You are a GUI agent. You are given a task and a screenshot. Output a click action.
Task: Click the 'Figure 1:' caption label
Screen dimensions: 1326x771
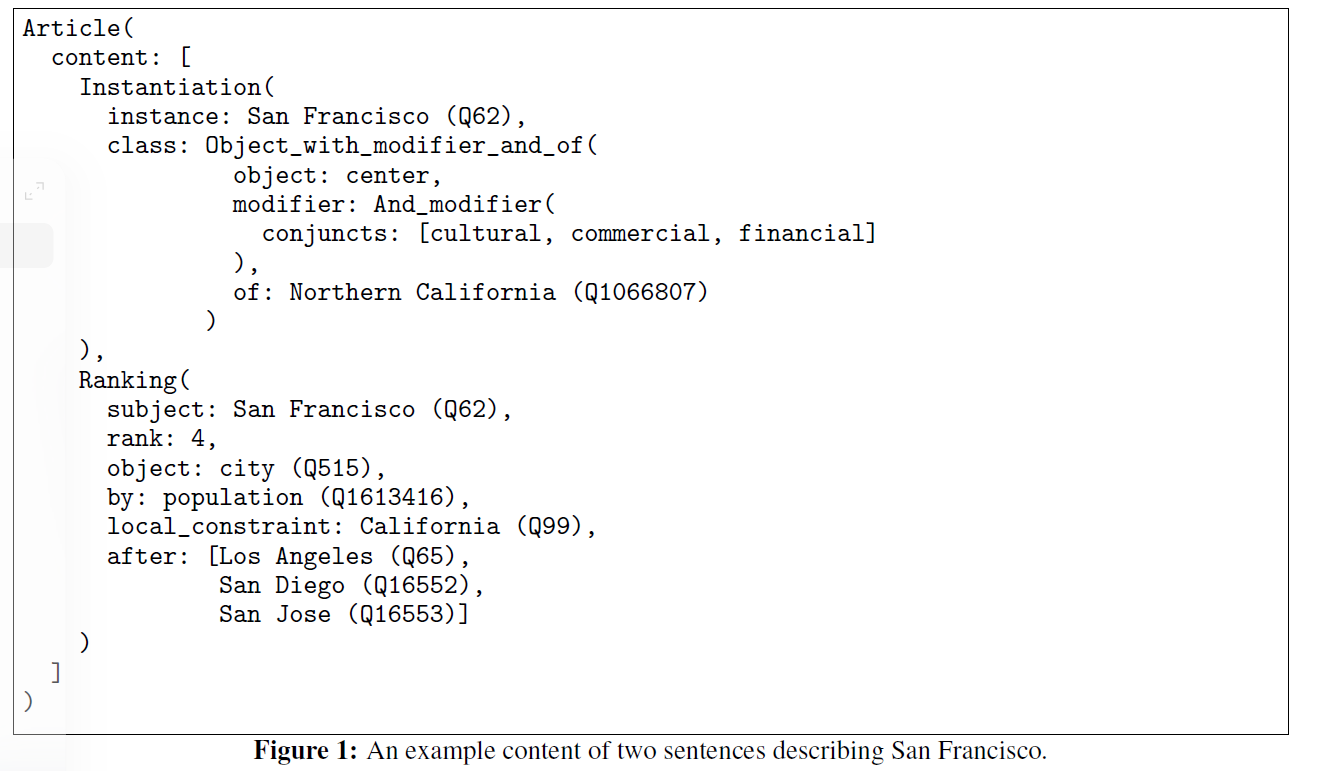click(x=305, y=751)
